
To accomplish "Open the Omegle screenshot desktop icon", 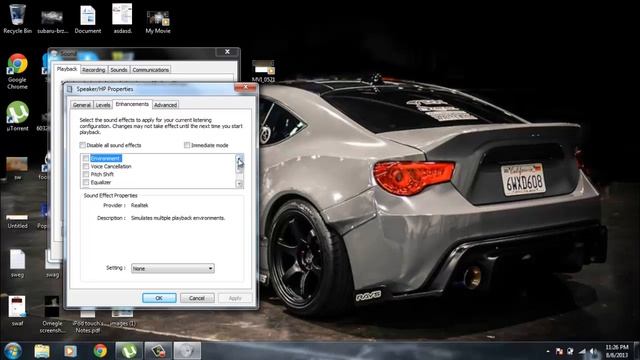I will click(x=52, y=314).
